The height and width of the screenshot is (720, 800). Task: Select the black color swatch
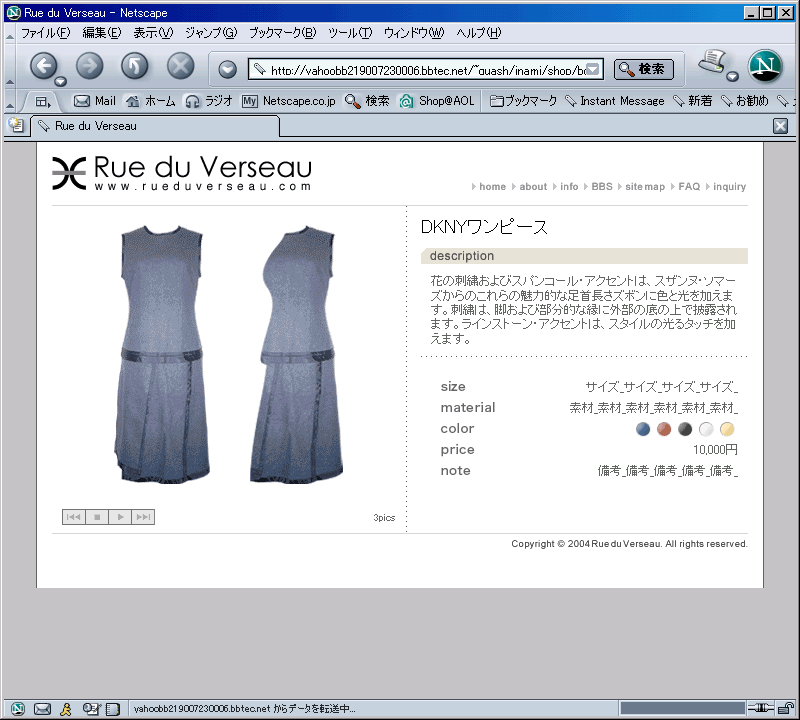tap(685, 429)
